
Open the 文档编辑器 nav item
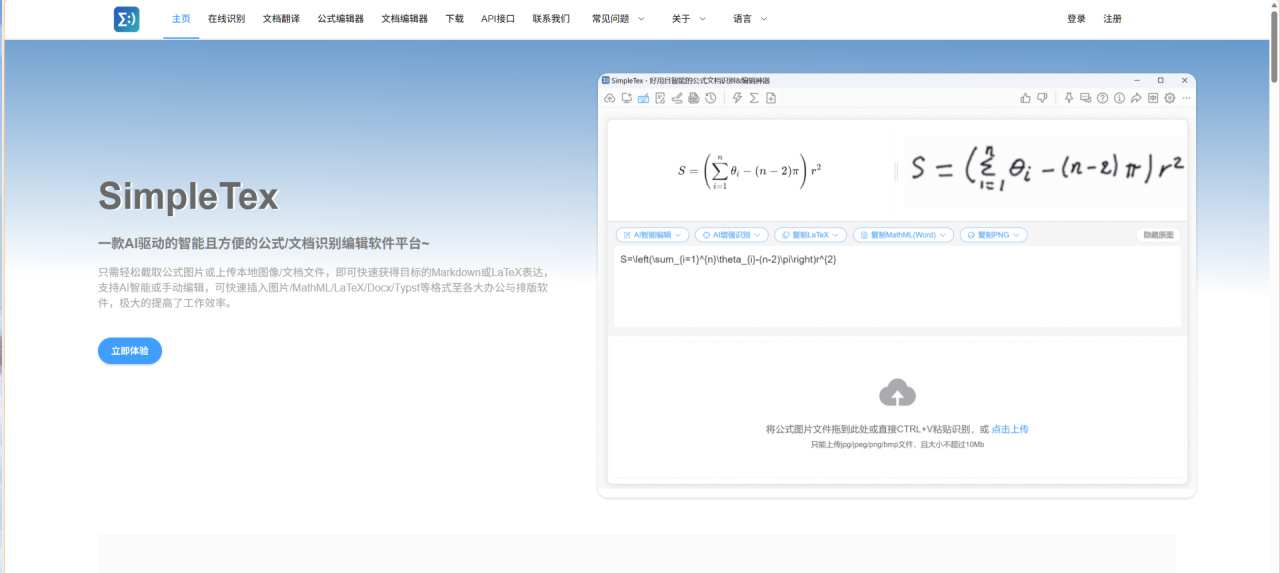404,19
